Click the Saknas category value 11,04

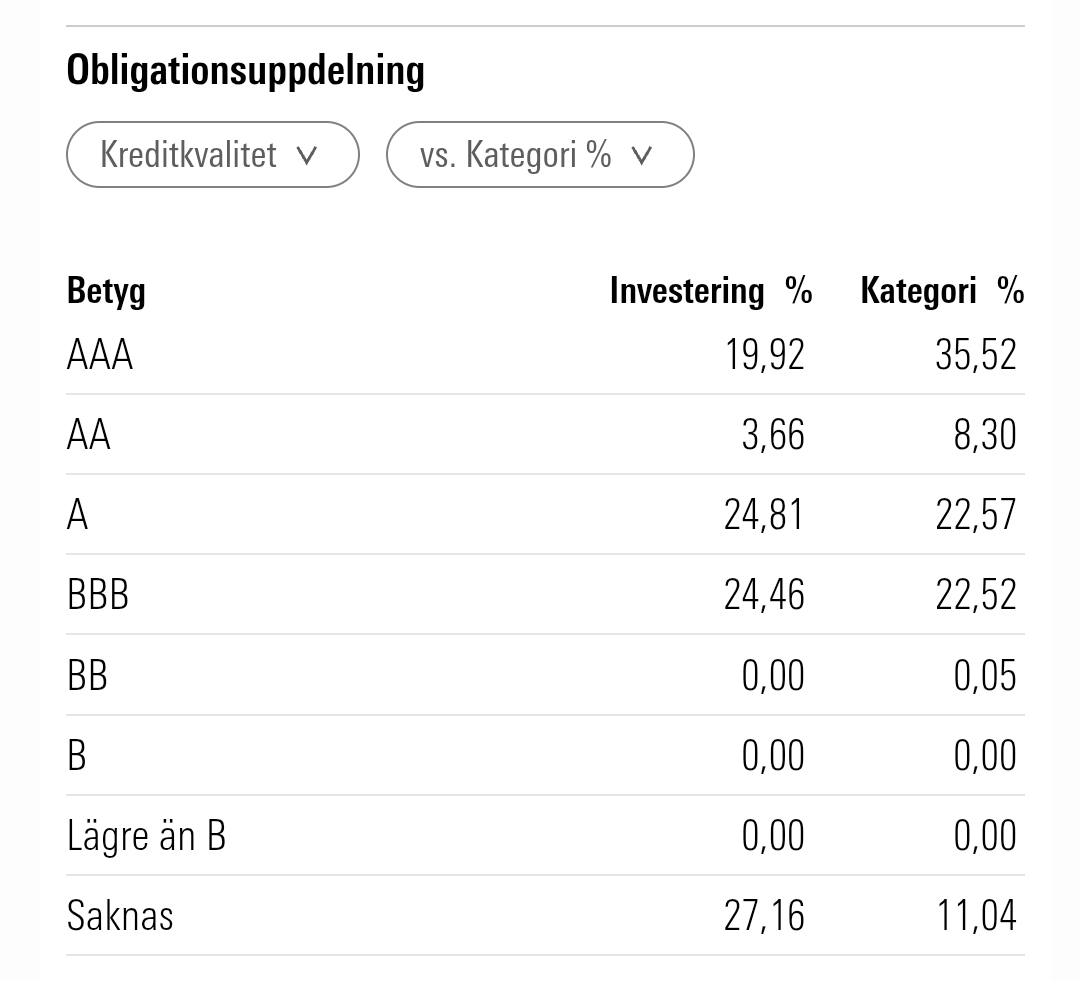click(x=976, y=916)
